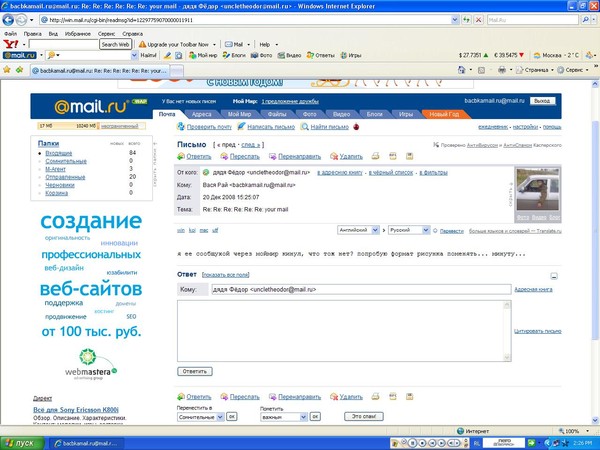This screenshot has width=600, height=450.
Task: Click the Yahoo Y! toolbar logo
Action: point(11,44)
